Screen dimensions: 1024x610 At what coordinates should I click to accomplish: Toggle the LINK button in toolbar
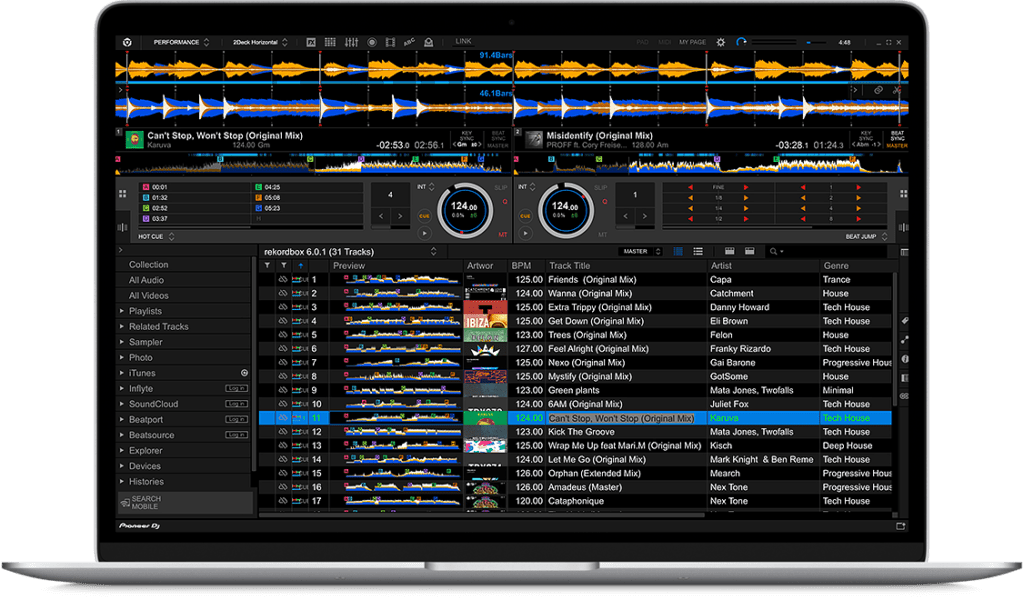463,41
